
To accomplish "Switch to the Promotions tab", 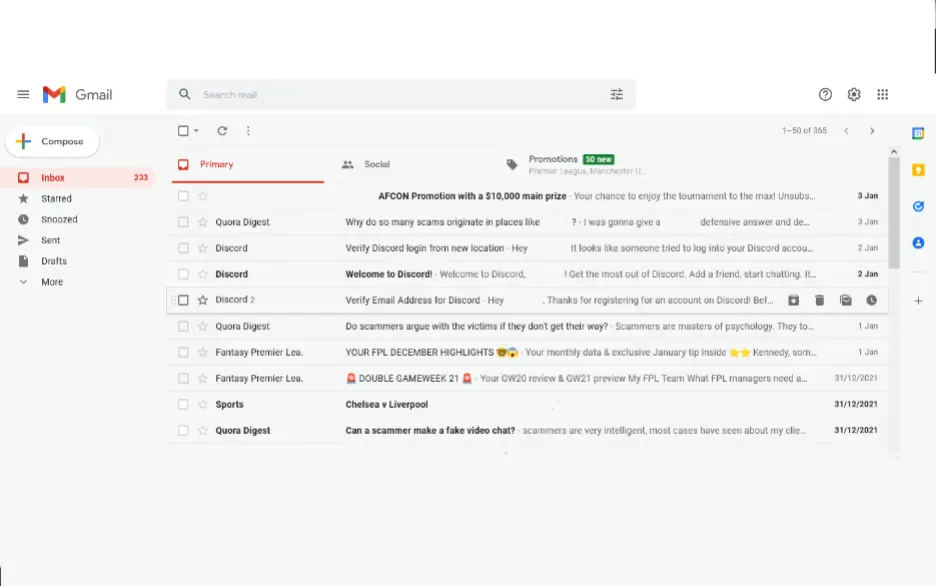I will click(577, 164).
